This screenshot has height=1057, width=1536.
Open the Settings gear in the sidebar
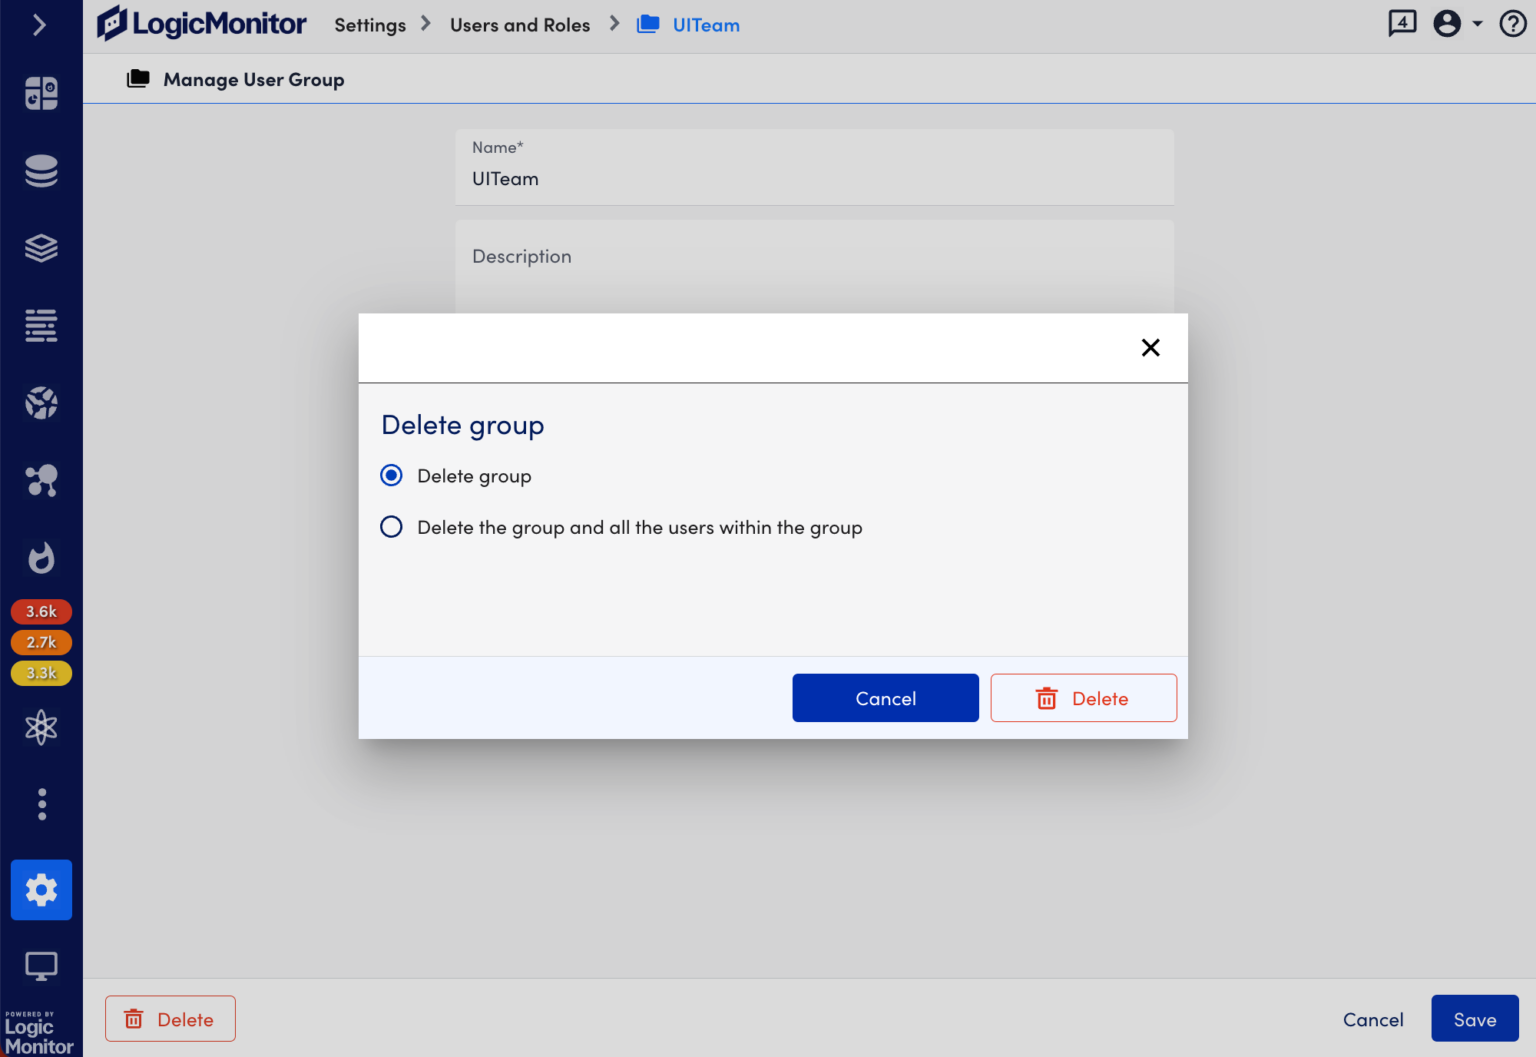point(41,889)
